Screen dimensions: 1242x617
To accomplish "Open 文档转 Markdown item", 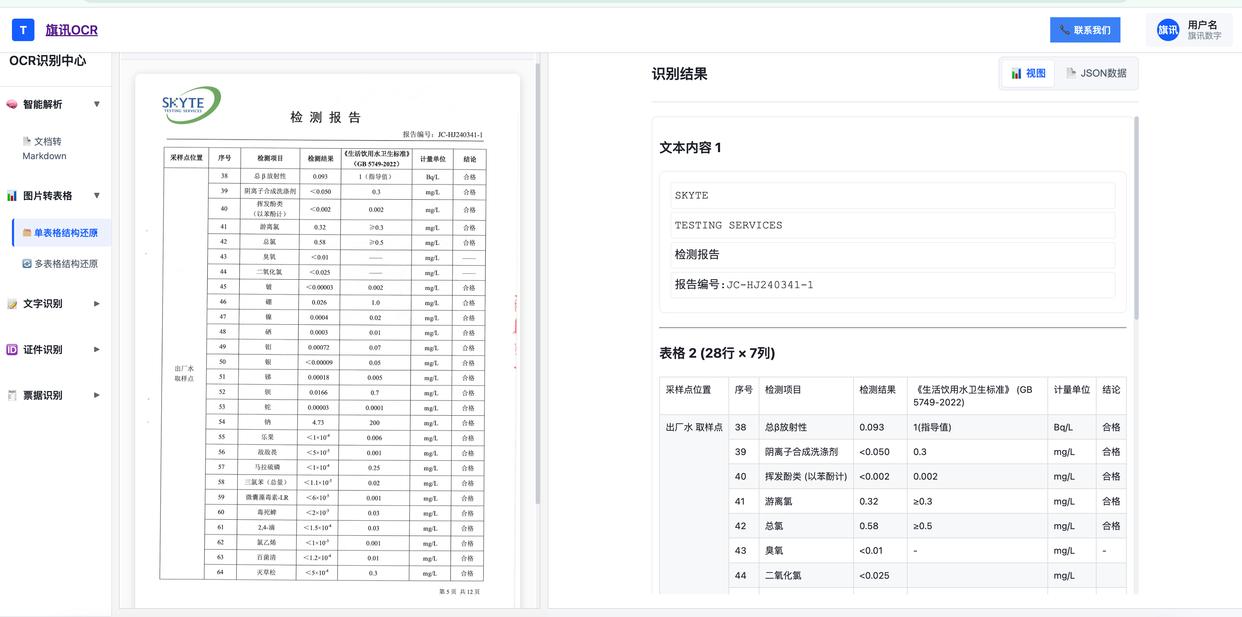I will pyautogui.click(x=44, y=148).
